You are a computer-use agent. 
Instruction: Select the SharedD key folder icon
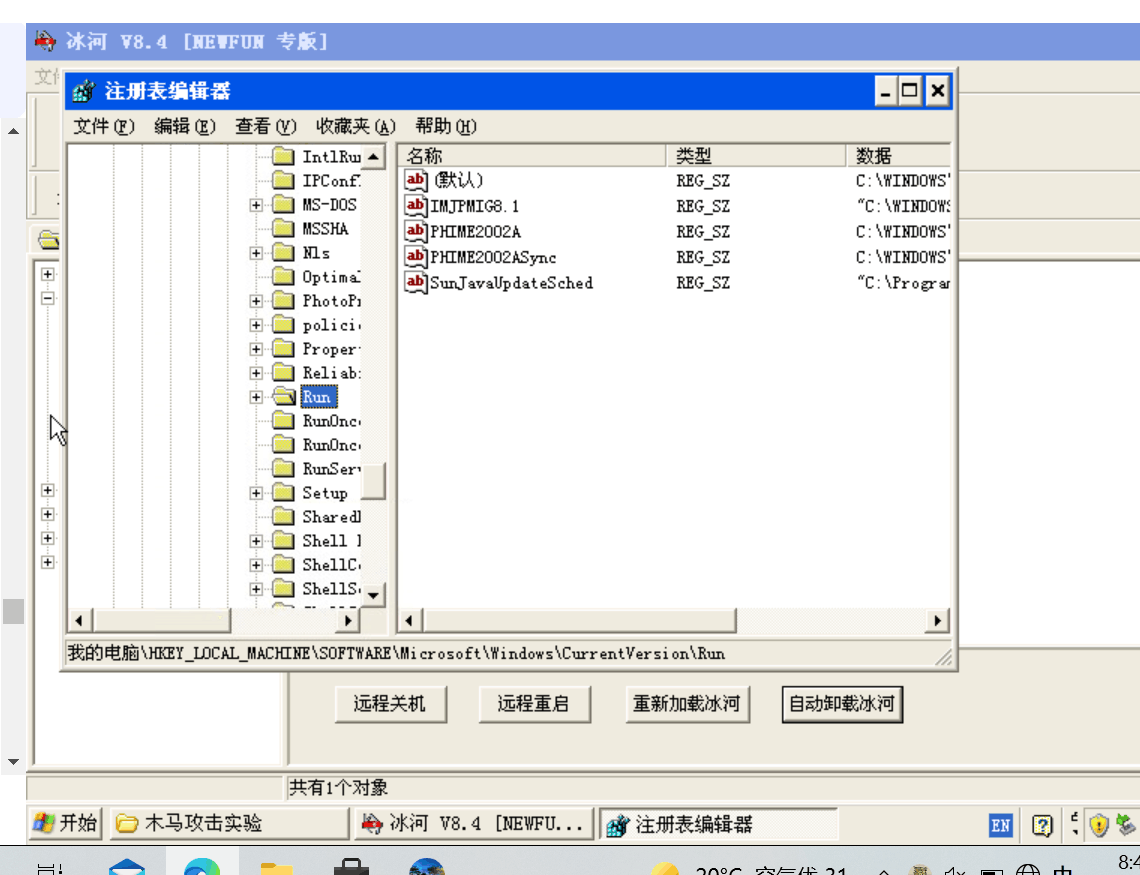point(283,517)
